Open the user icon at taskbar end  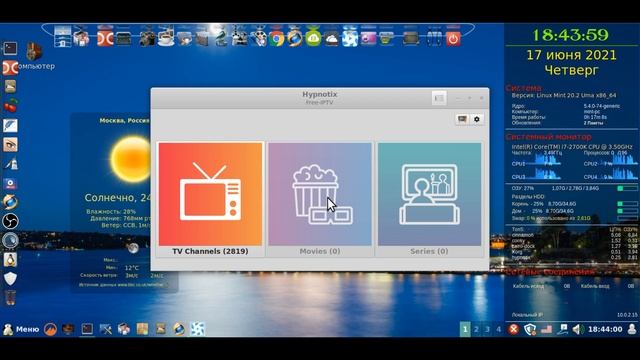[632, 329]
